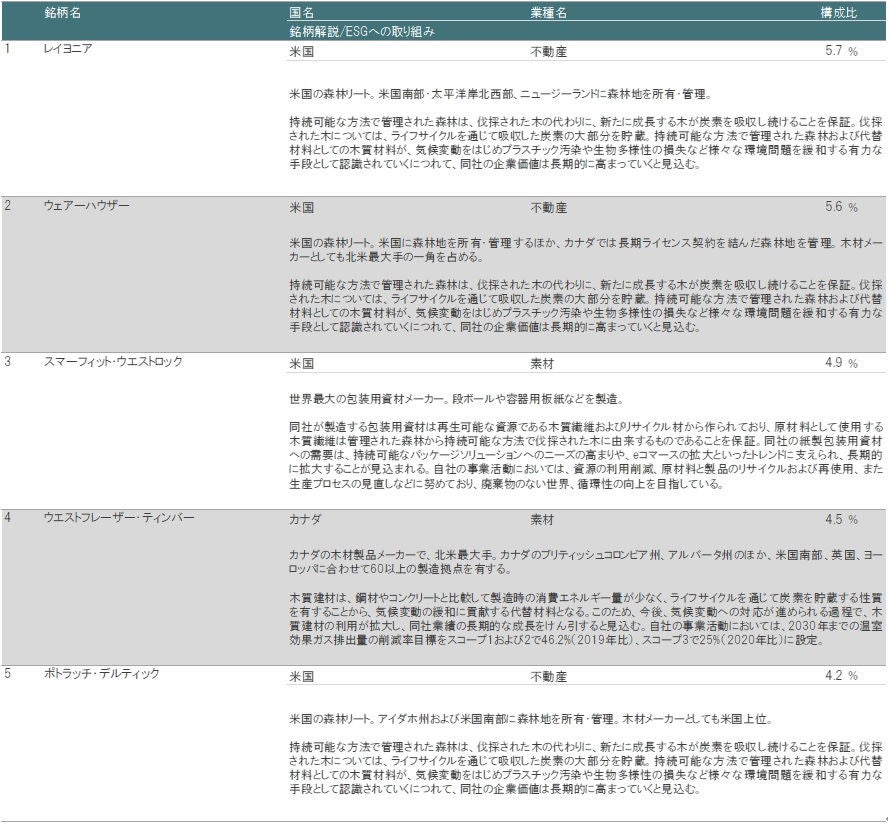The height and width of the screenshot is (827, 888).
Task: Click 不動産 sector in the レイヨニア row
Action: coord(548,51)
